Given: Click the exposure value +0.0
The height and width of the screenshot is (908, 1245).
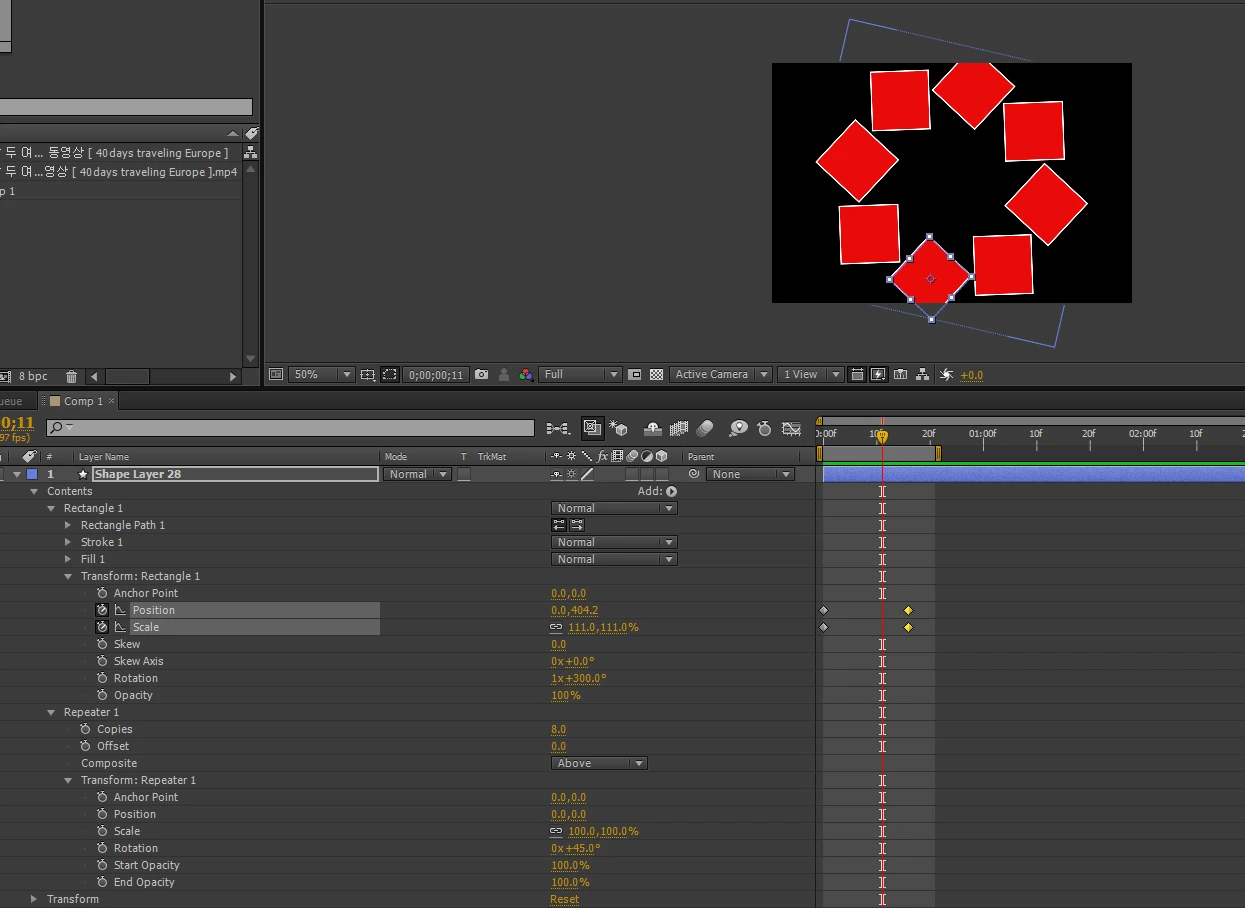Looking at the screenshot, I should pyautogui.click(x=971, y=376).
